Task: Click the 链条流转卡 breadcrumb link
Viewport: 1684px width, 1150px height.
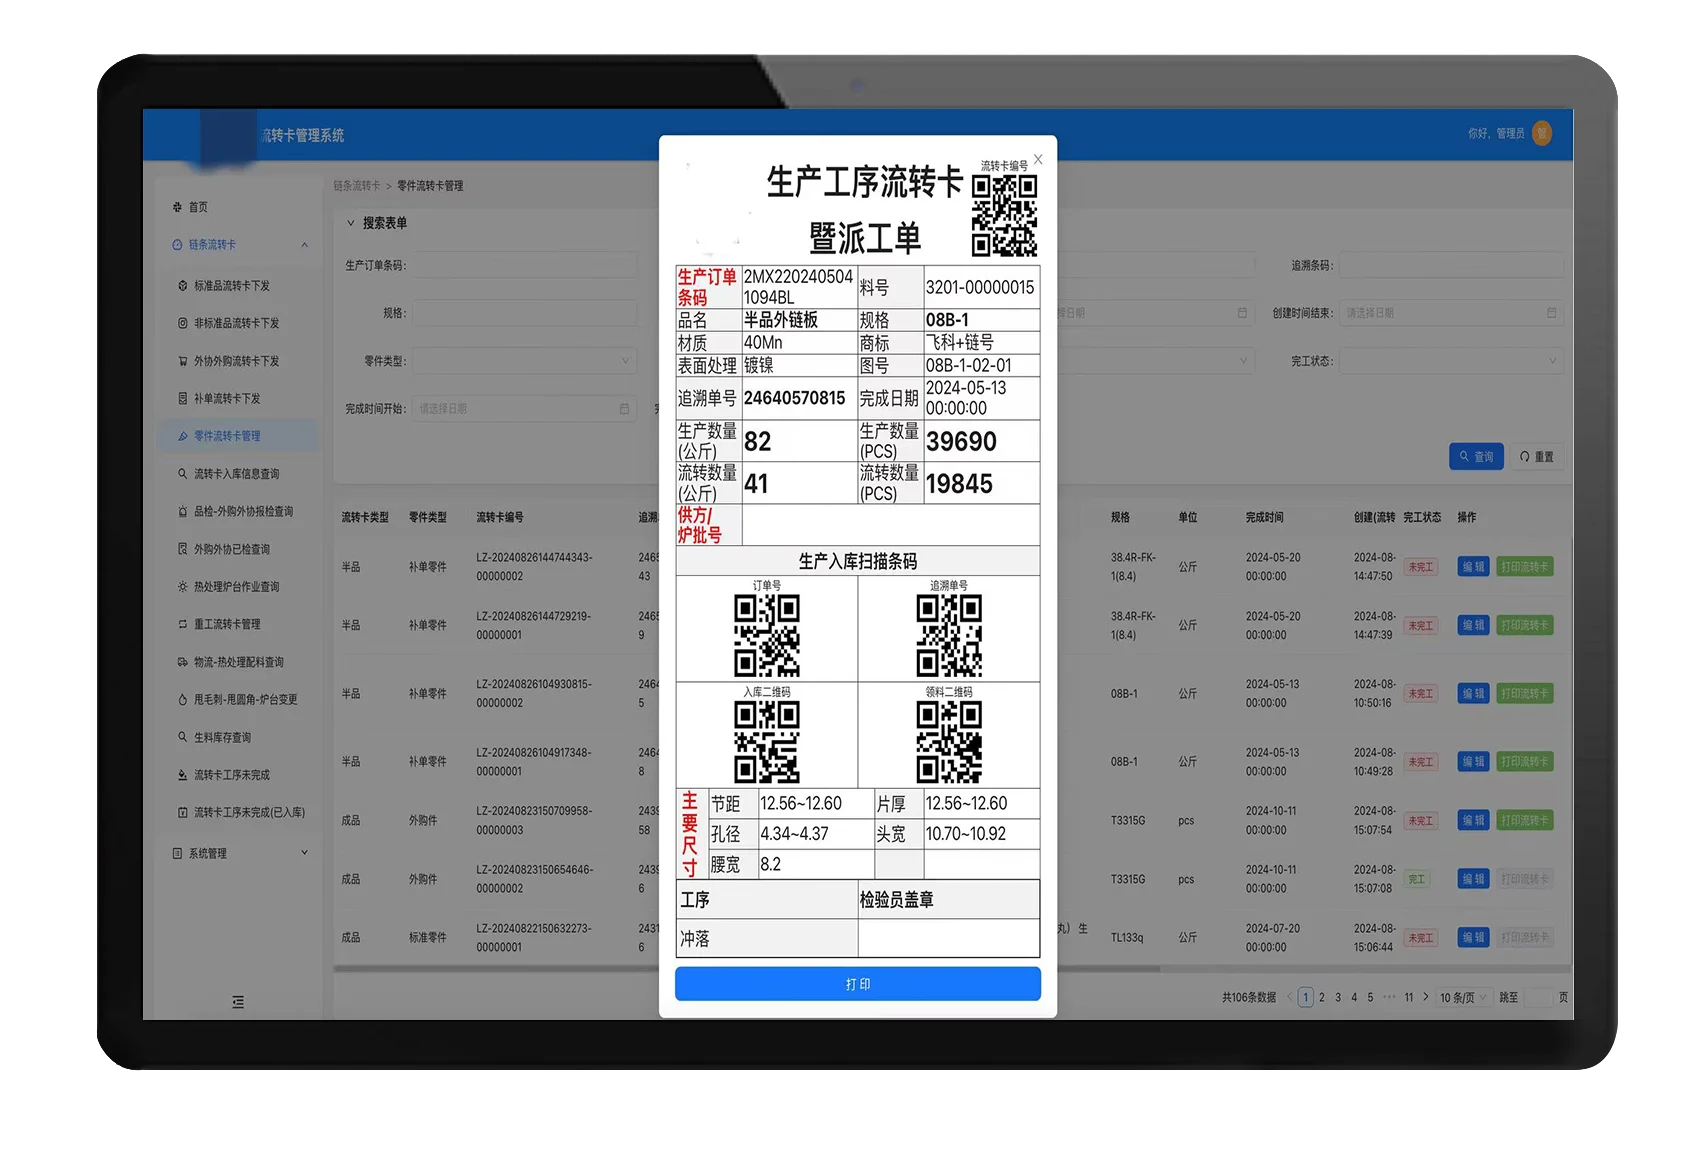Action: (x=357, y=186)
